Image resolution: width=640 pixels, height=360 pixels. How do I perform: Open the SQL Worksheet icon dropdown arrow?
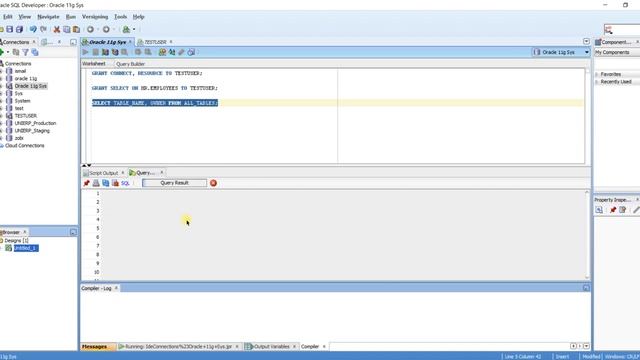(133, 29)
